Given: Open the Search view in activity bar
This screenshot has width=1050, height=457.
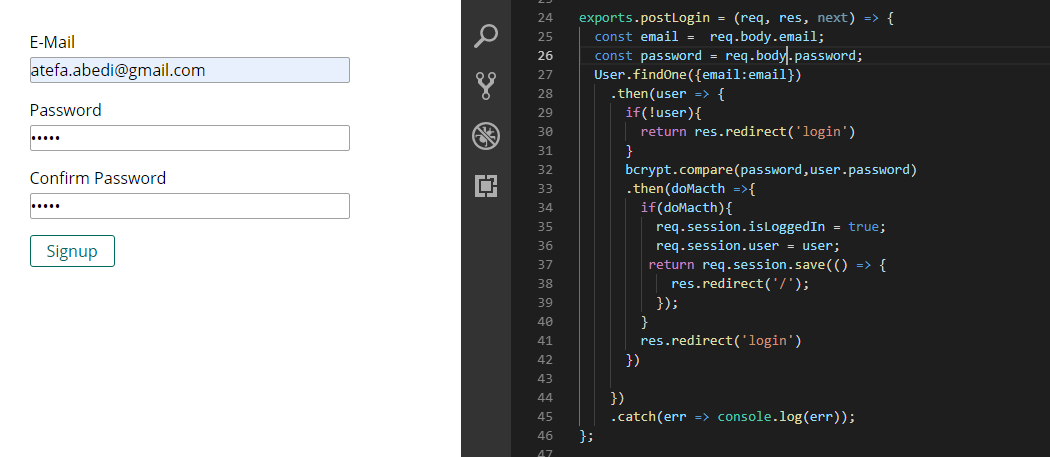Looking at the screenshot, I should coord(485,36).
